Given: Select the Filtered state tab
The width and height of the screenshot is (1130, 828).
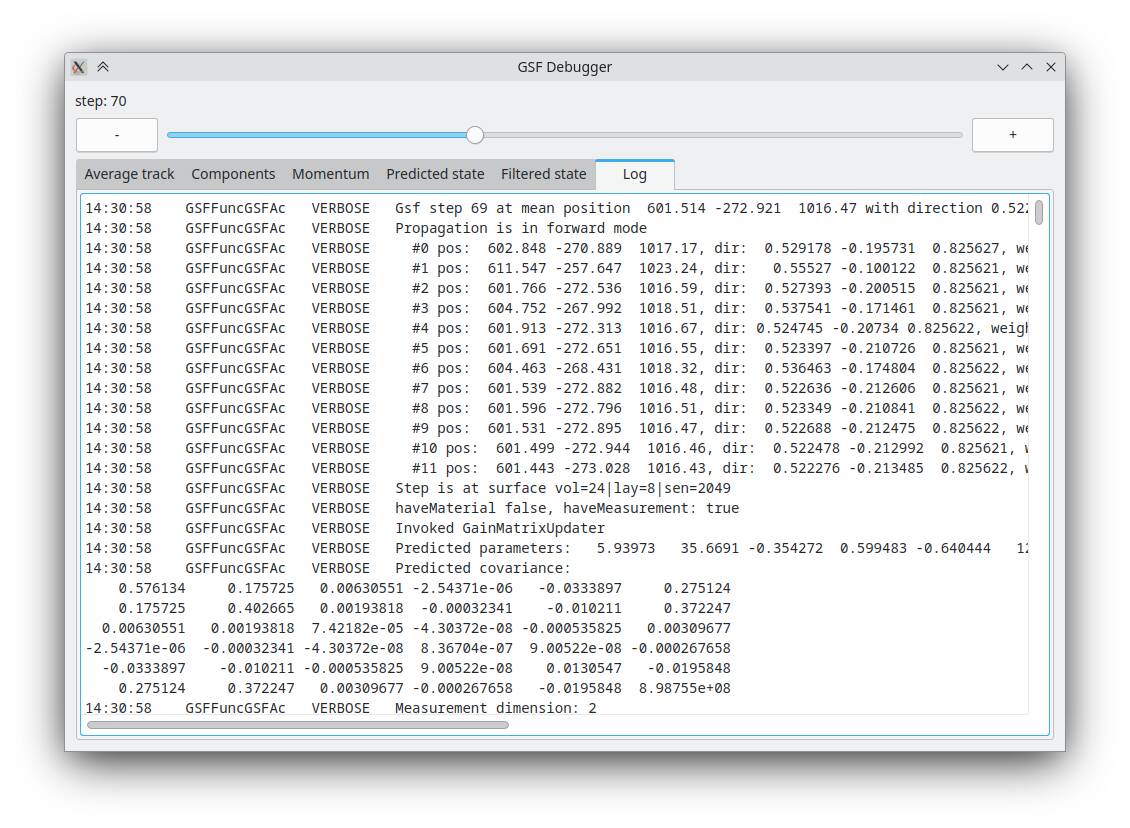Looking at the screenshot, I should 543,174.
